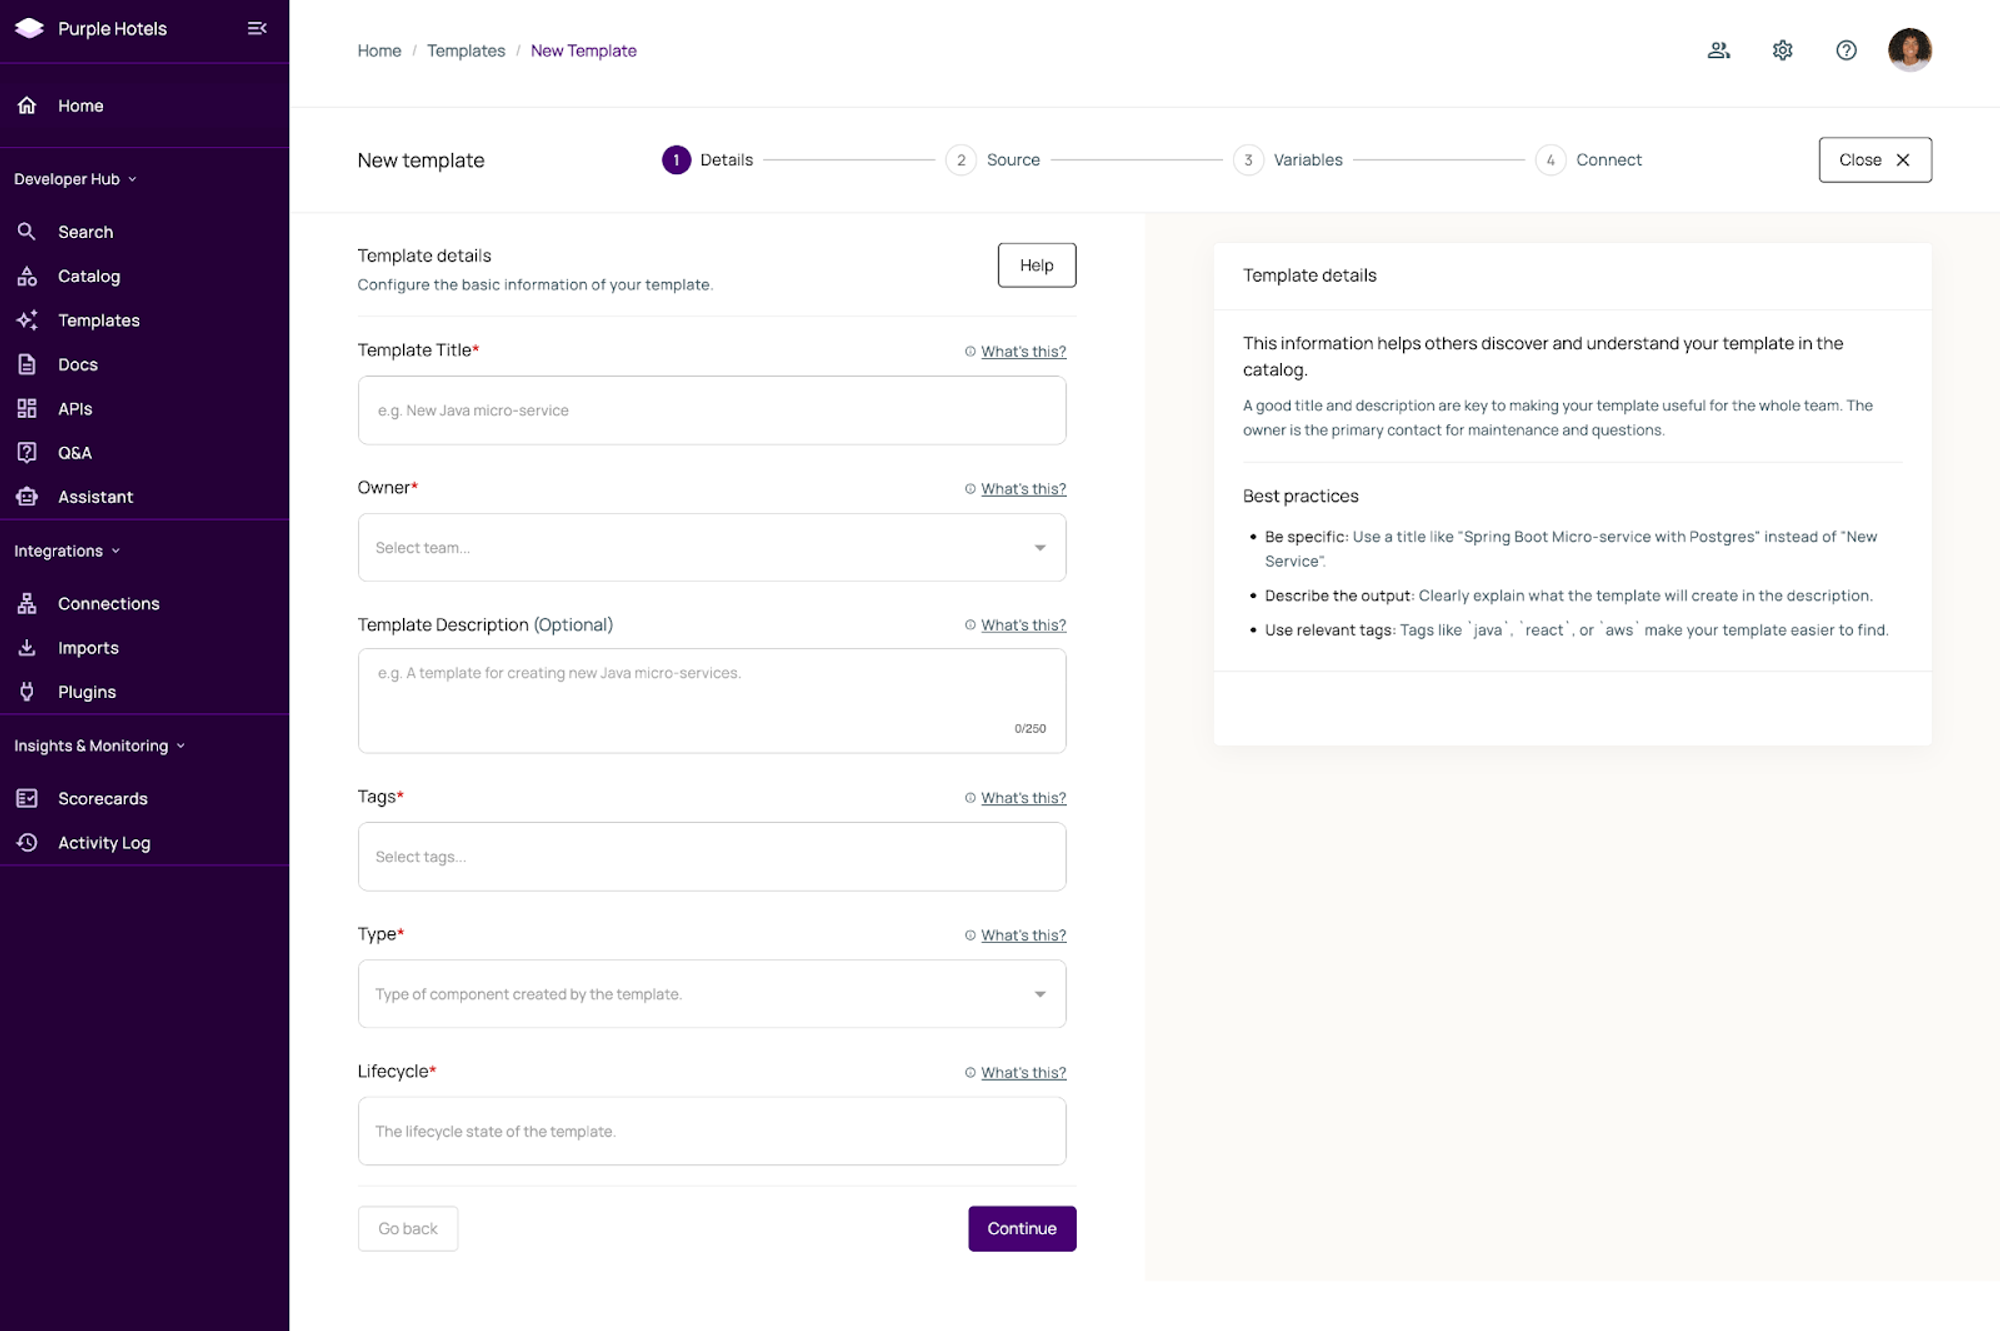Collapse the Integrations section

pyautogui.click(x=67, y=551)
